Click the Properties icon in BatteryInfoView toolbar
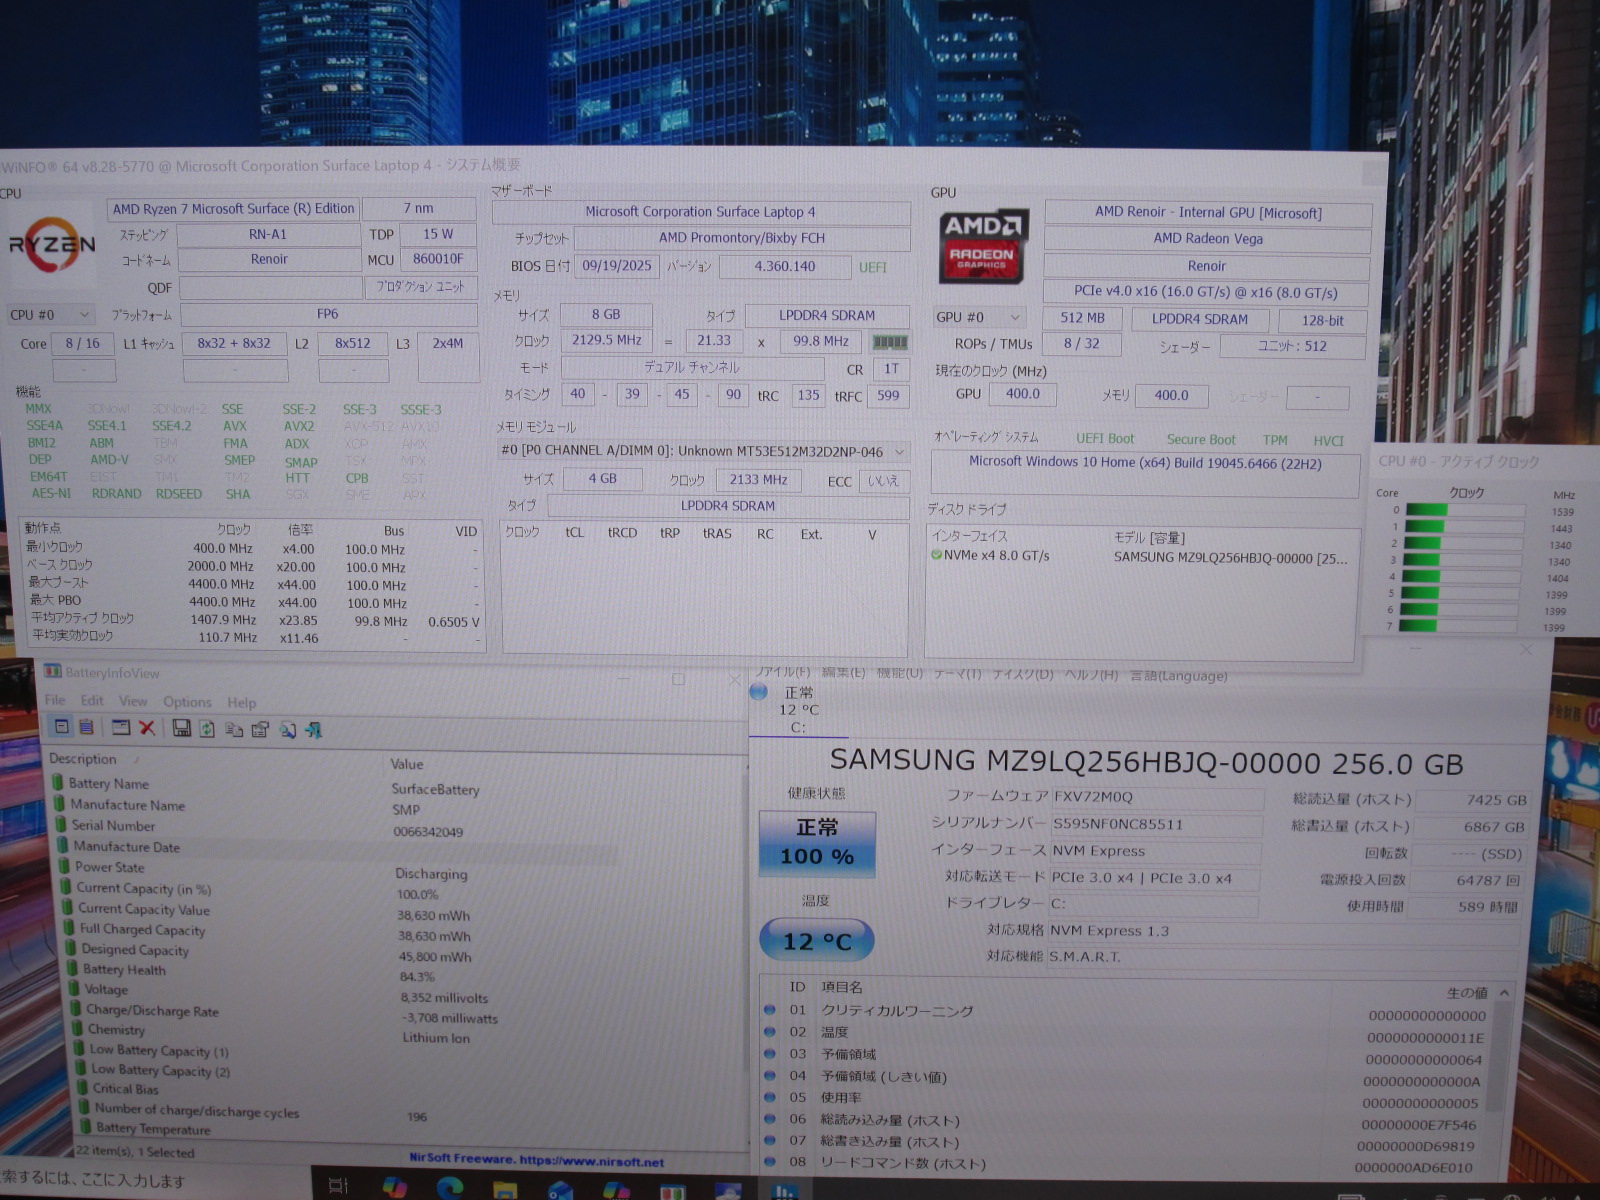The image size is (1600, 1200). click(260, 730)
